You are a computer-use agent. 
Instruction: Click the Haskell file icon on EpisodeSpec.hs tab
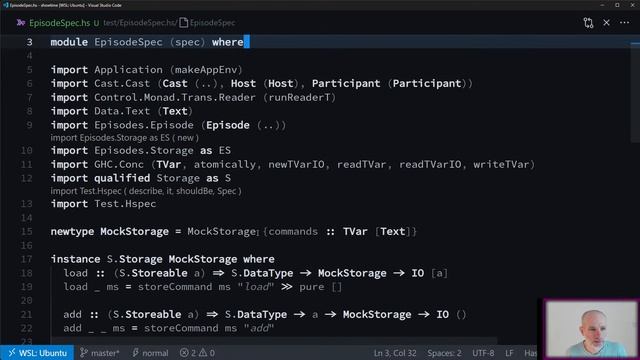pos(21,23)
